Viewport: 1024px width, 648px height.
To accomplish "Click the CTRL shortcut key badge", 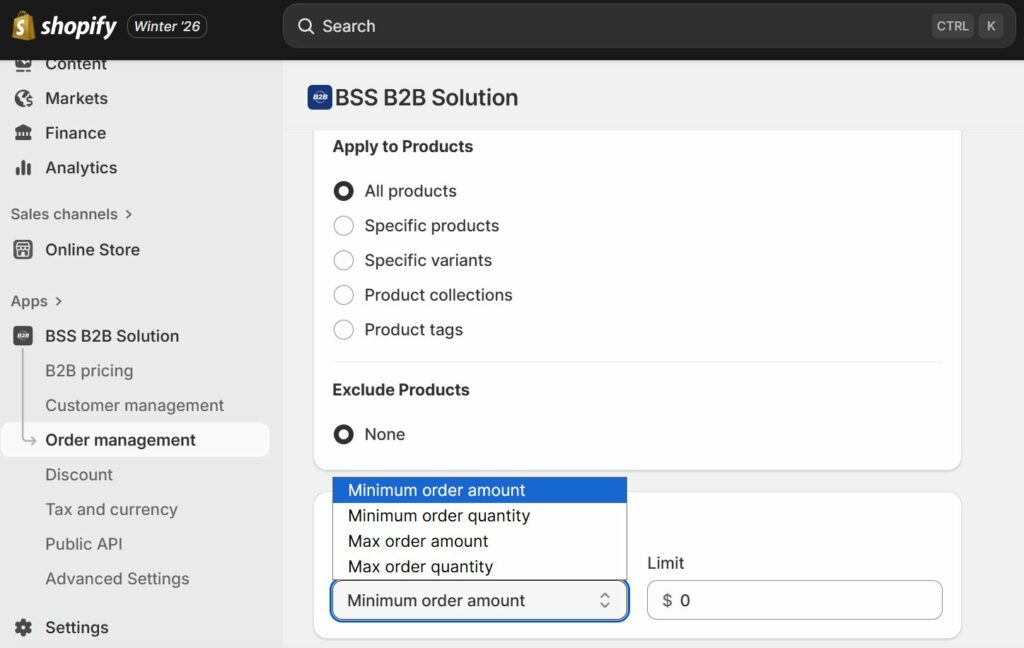I will (952, 26).
